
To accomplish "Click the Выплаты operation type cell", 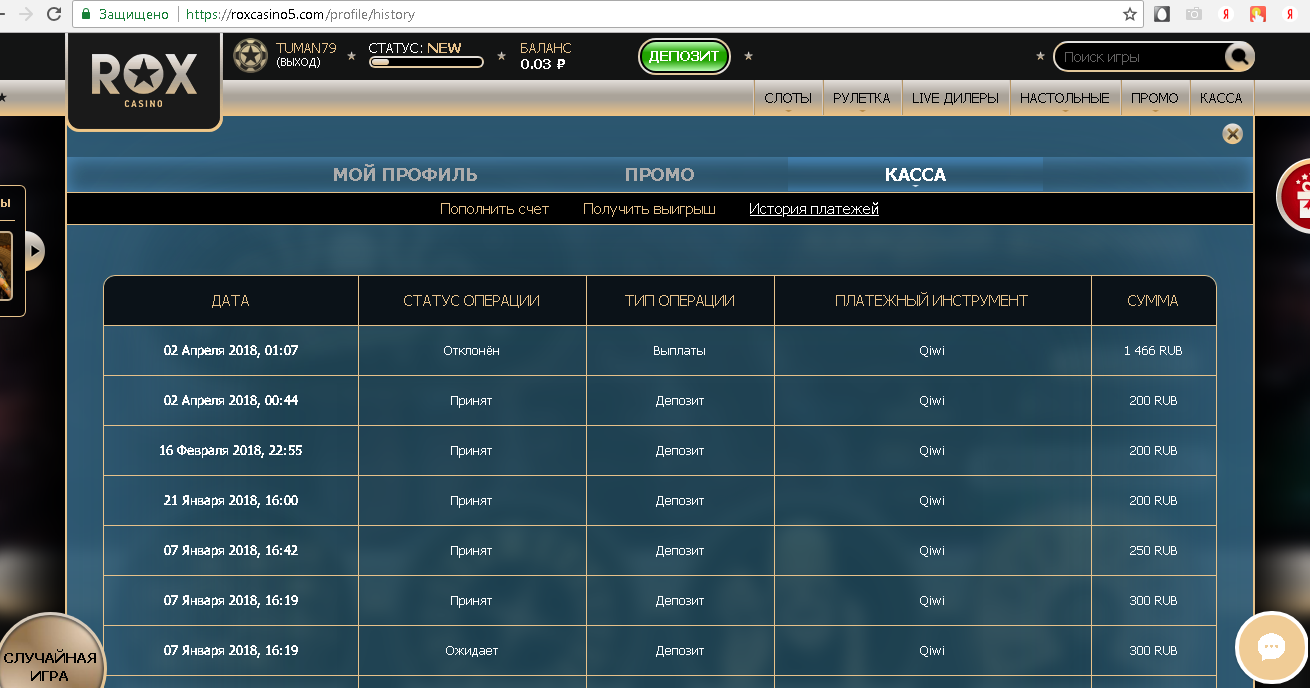I will 680,351.
